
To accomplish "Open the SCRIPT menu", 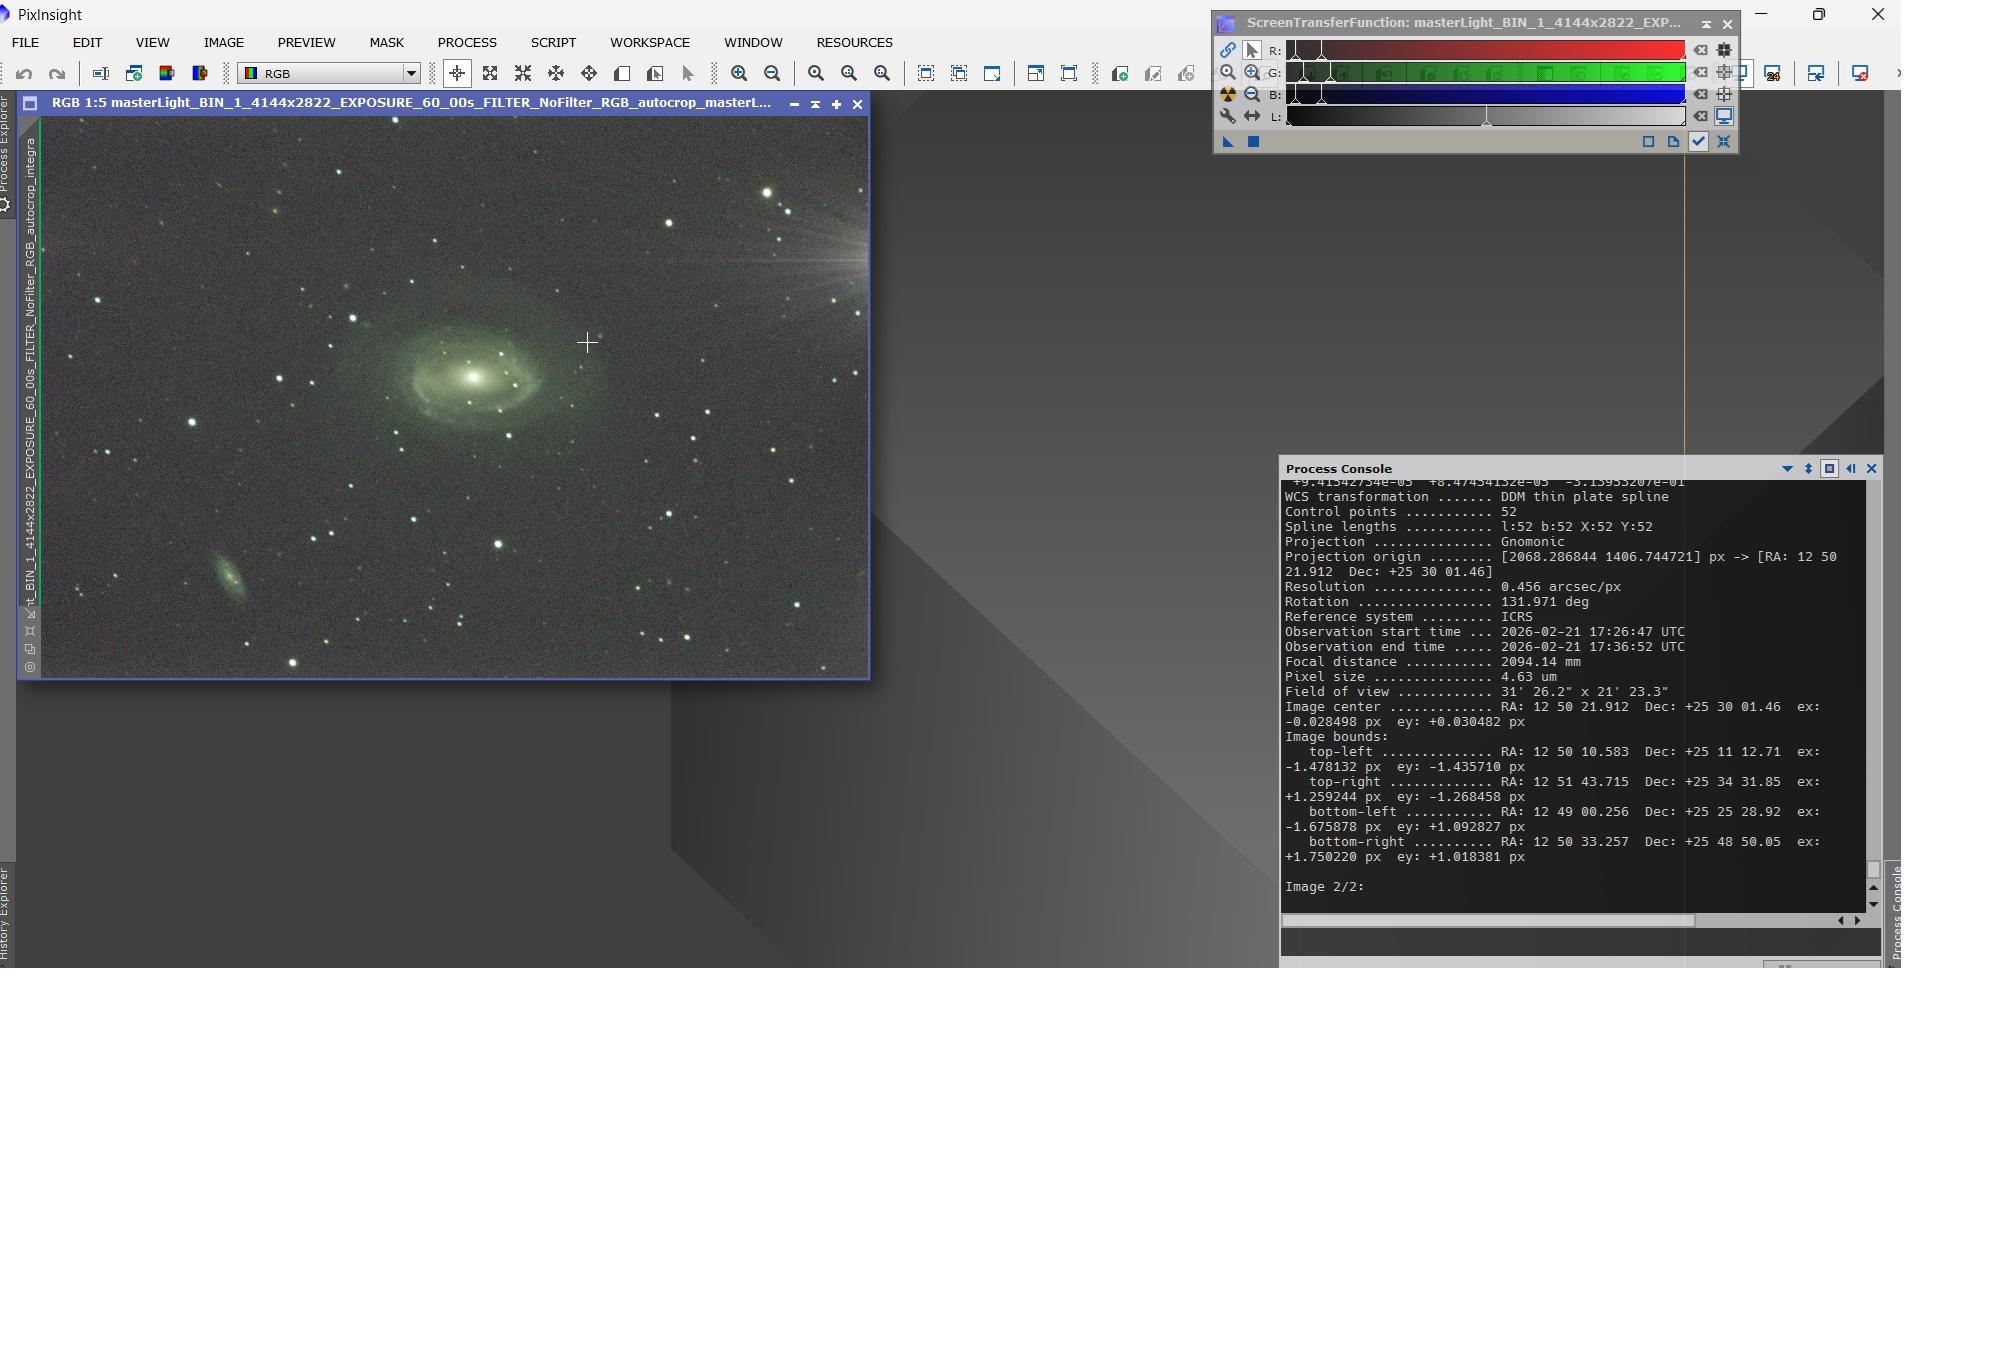I will [553, 42].
